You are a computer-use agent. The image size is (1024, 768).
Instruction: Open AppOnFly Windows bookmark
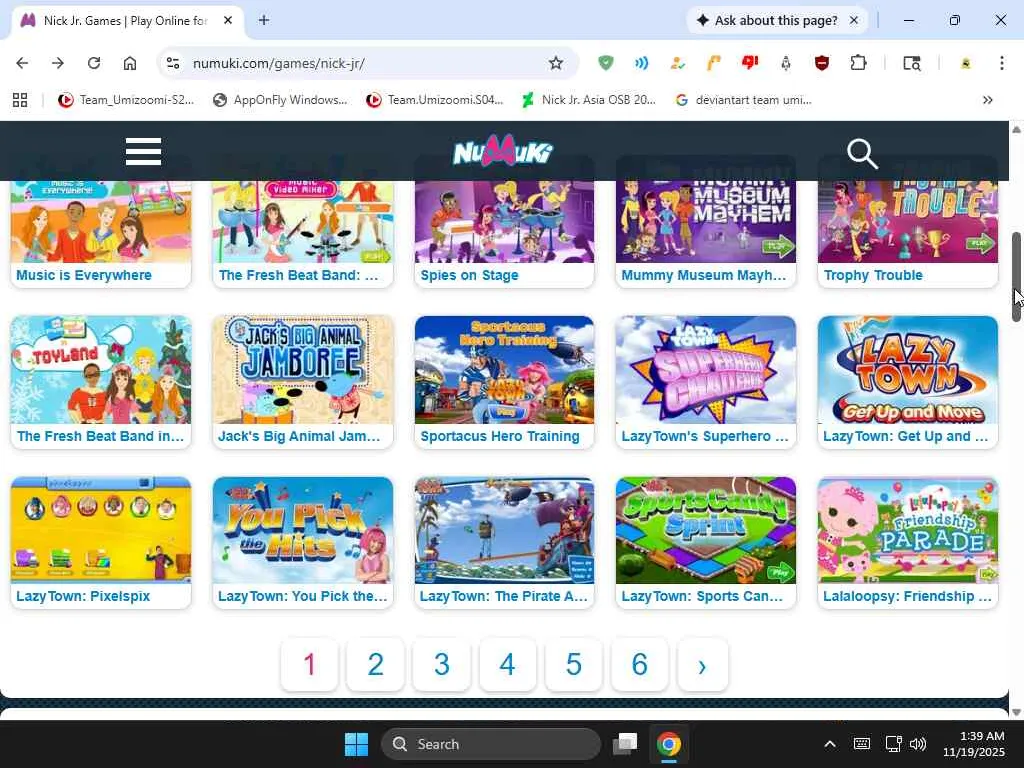click(281, 100)
